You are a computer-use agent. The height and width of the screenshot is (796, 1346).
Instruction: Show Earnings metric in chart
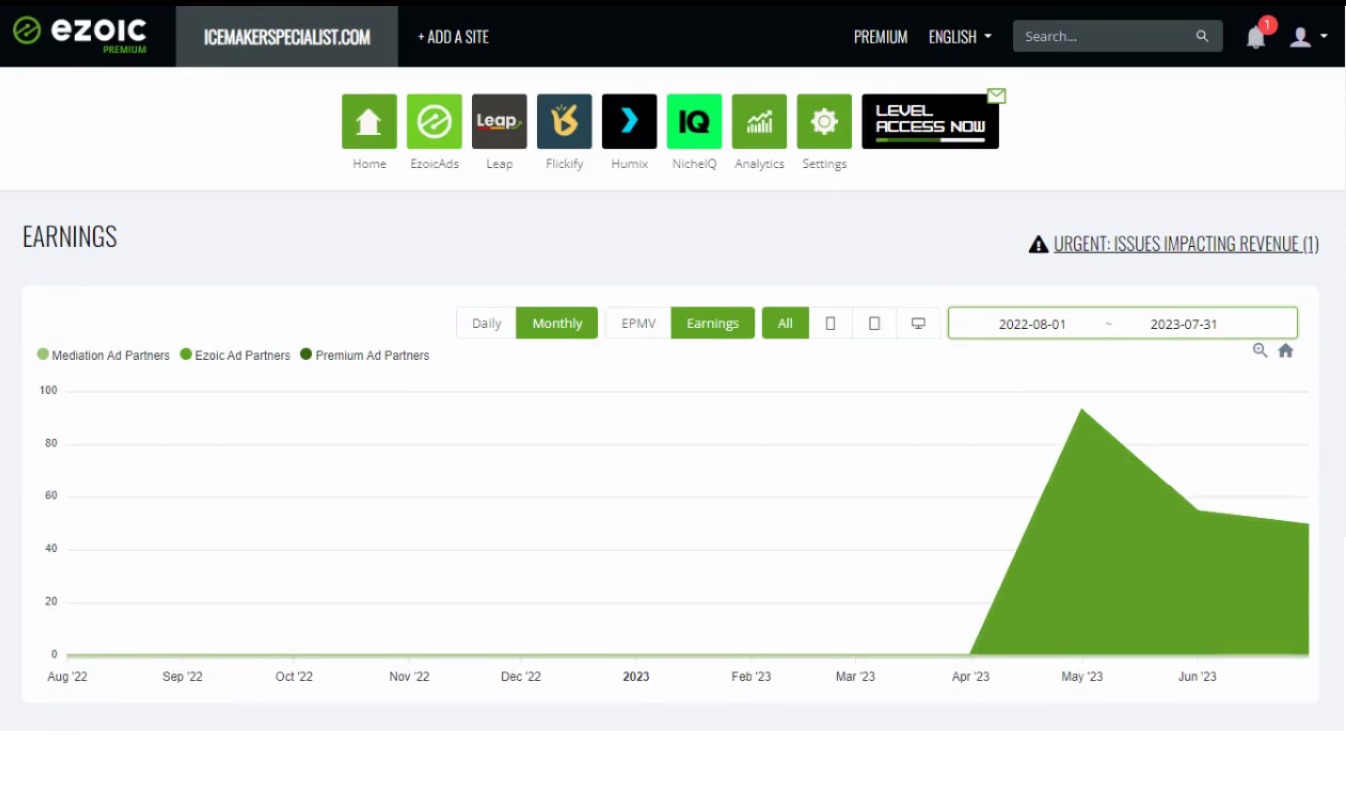tap(713, 323)
